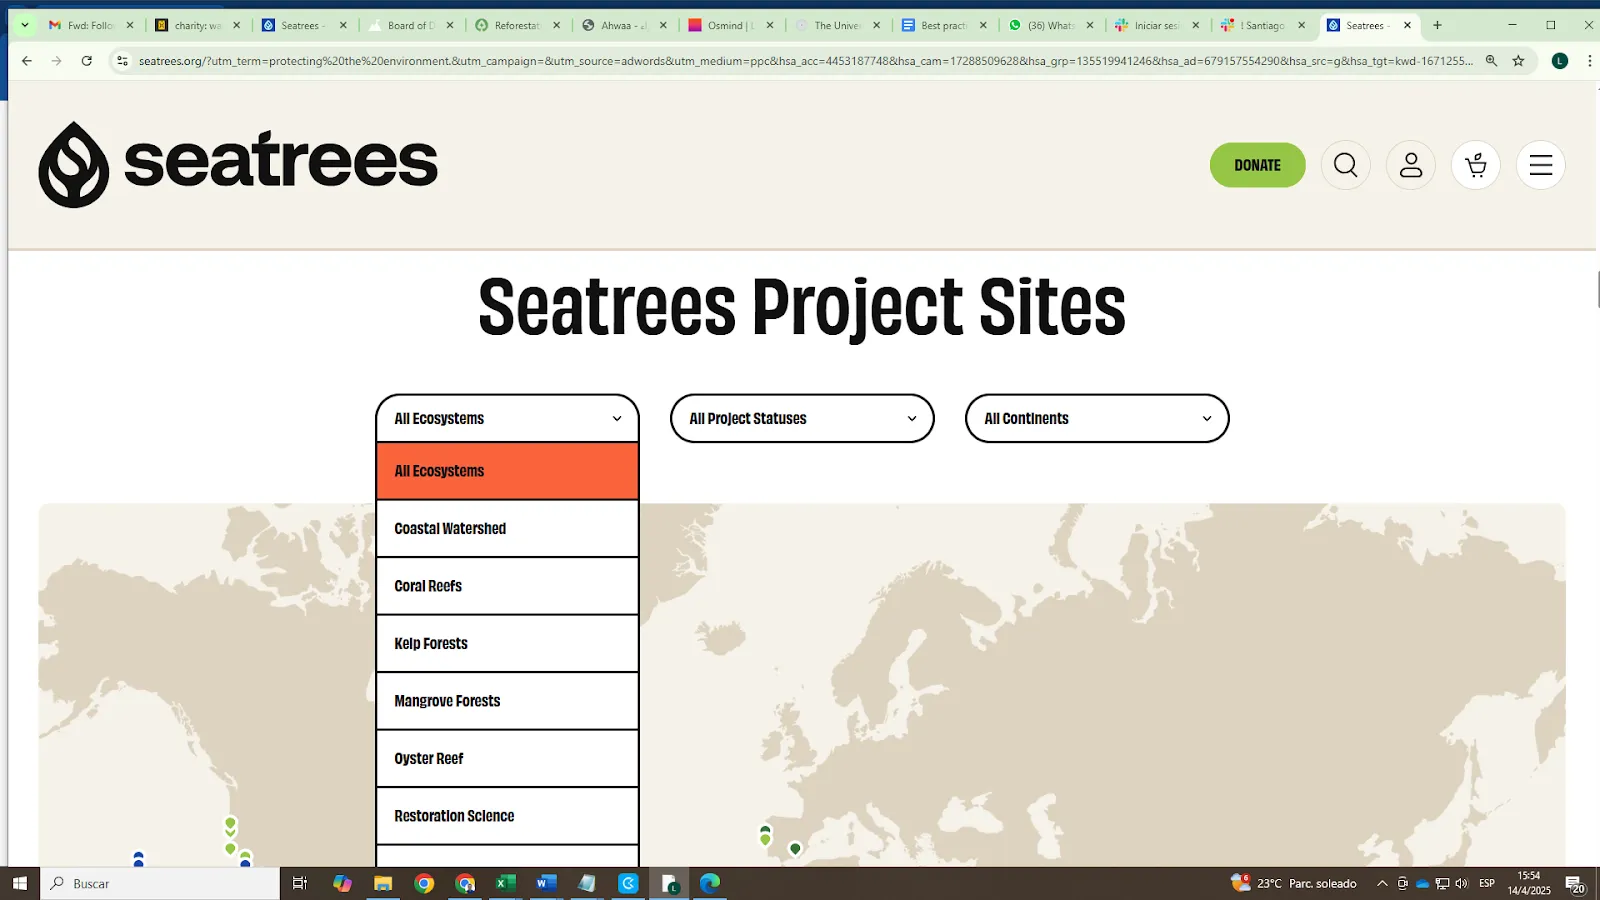Image resolution: width=1600 pixels, height=900 pixels.
Task: Open the volume control icon
Action: pos(1461,883)
